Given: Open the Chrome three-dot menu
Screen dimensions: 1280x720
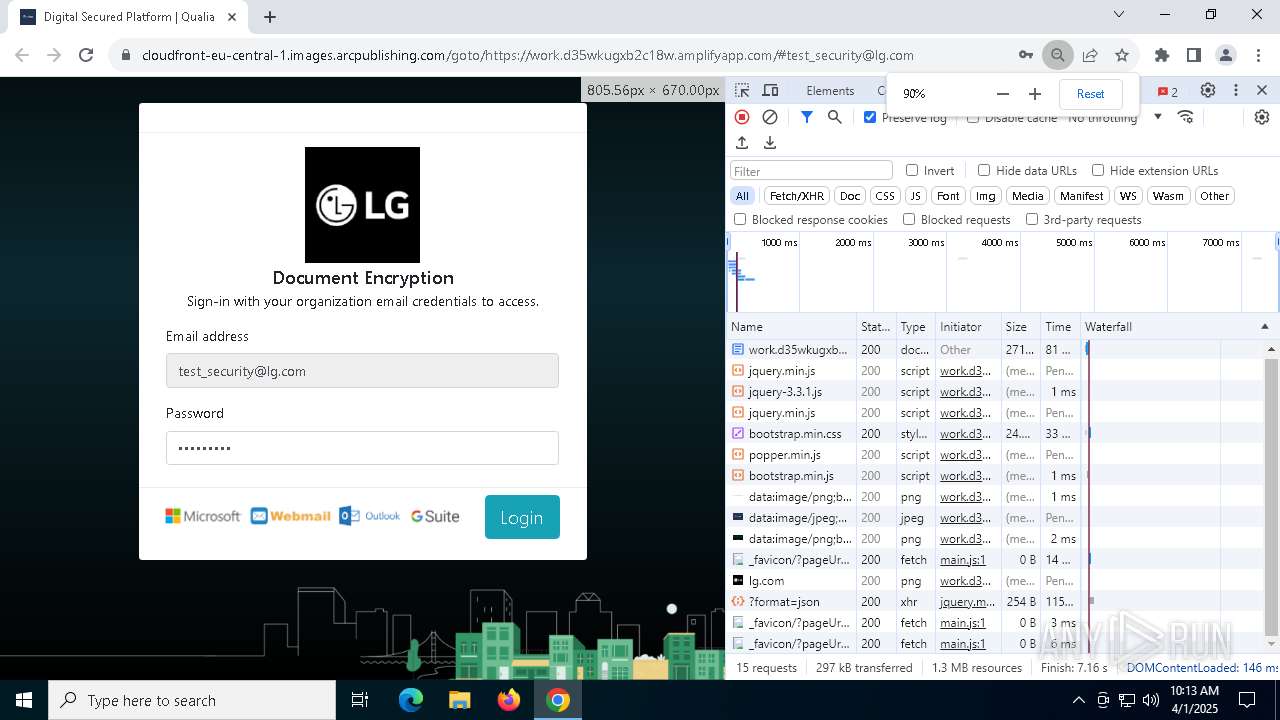Looking at the screenshot, I should pyautogui.click(x=1258, y=55).
